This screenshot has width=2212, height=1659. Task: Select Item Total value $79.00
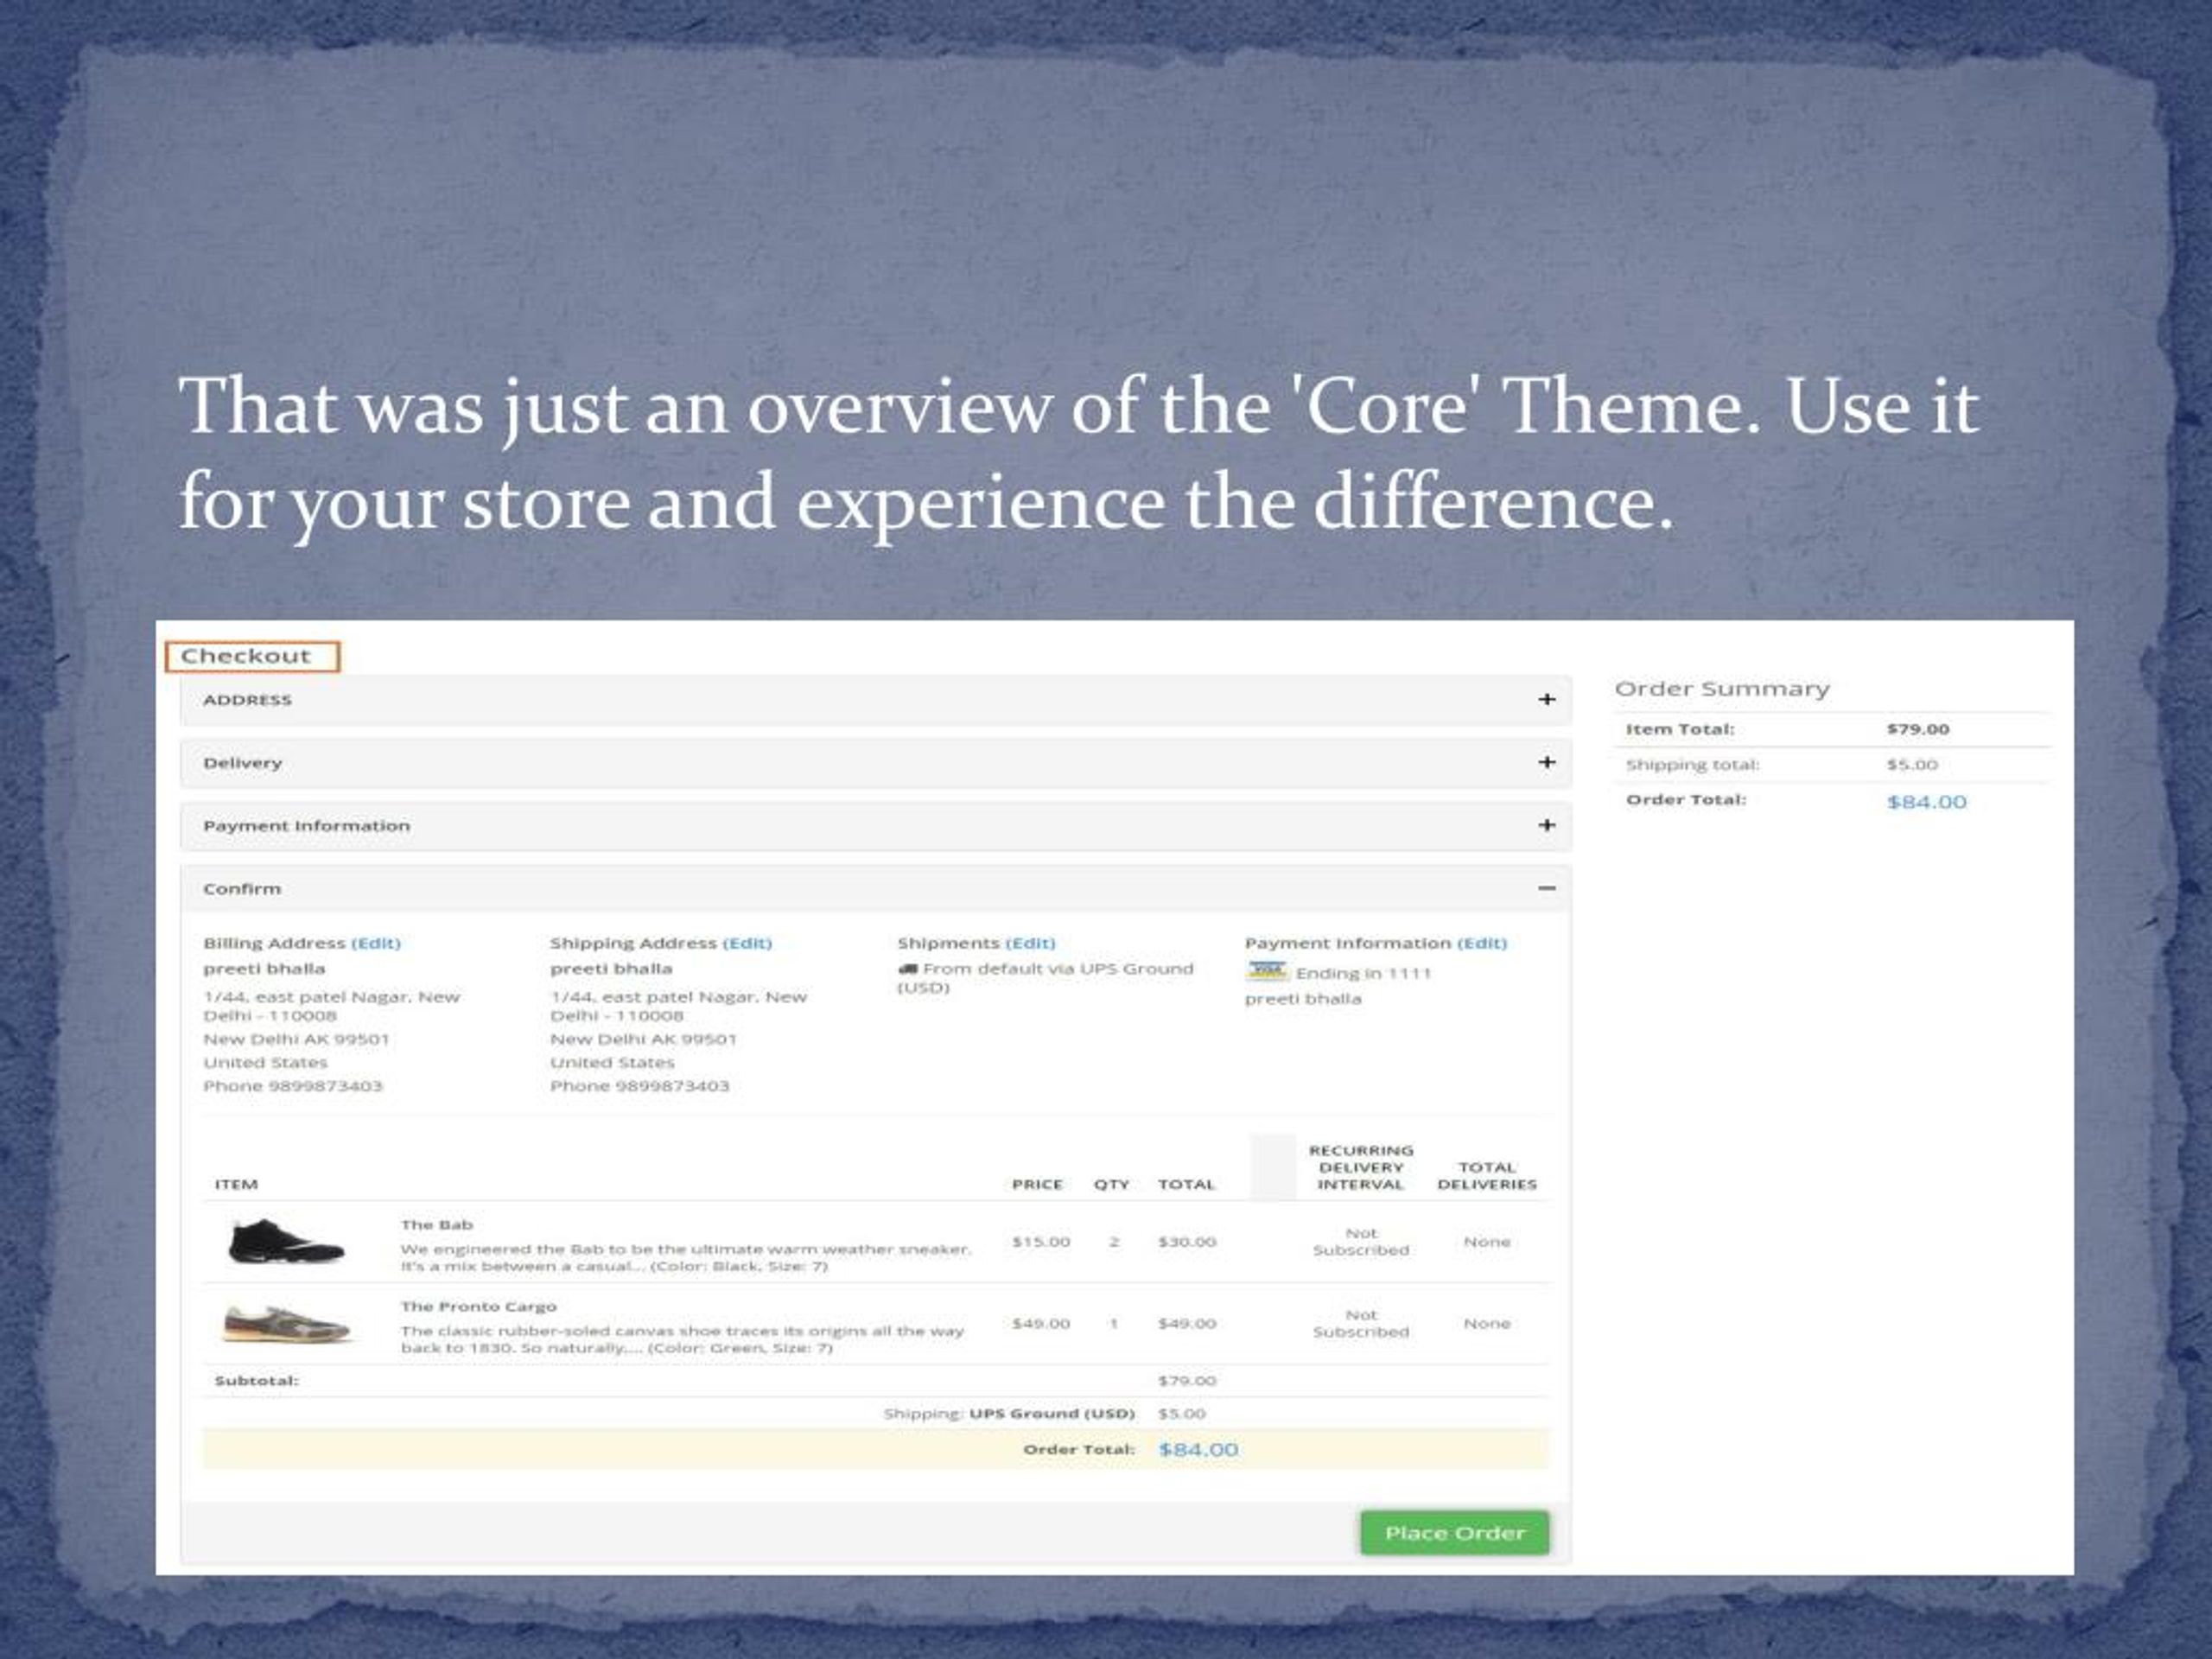pos(1918,729)
